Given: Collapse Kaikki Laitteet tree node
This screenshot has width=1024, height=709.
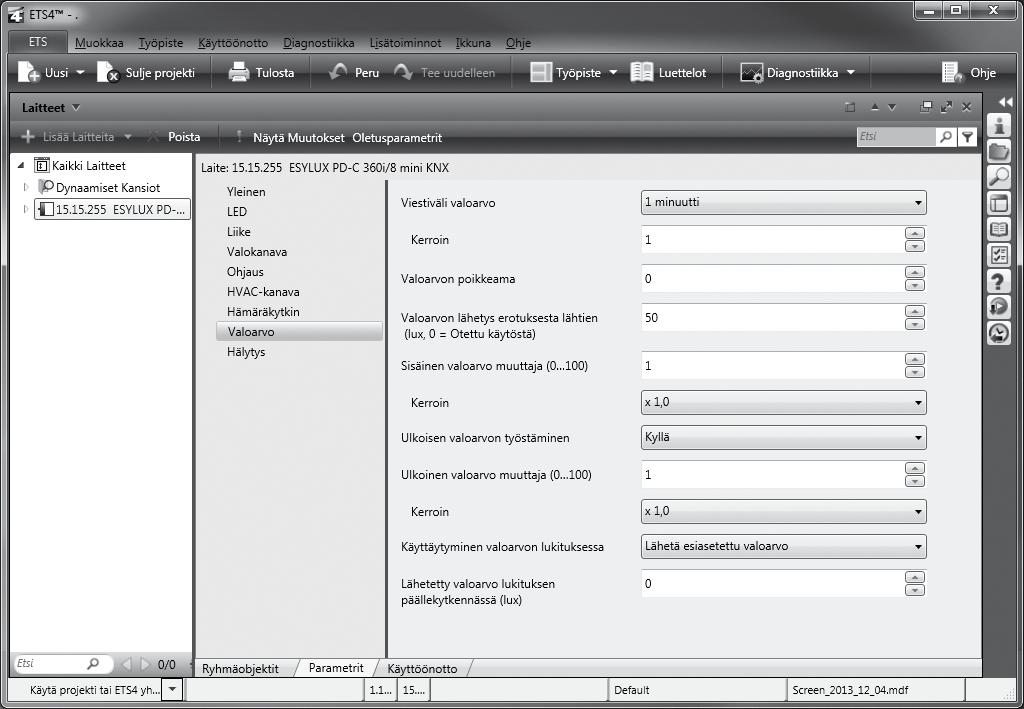Looking at the screenshot, I should (21, 165).
